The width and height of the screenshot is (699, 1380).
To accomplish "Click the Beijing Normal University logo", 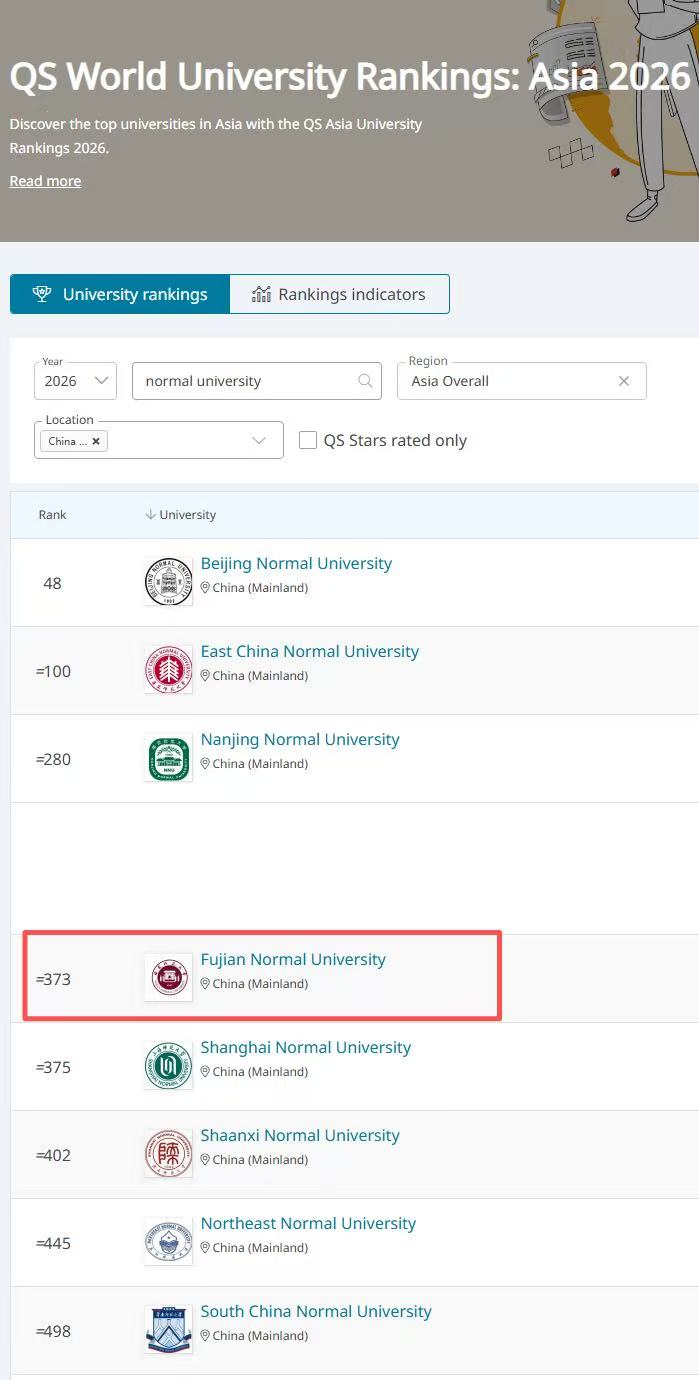I will point(168,581).
